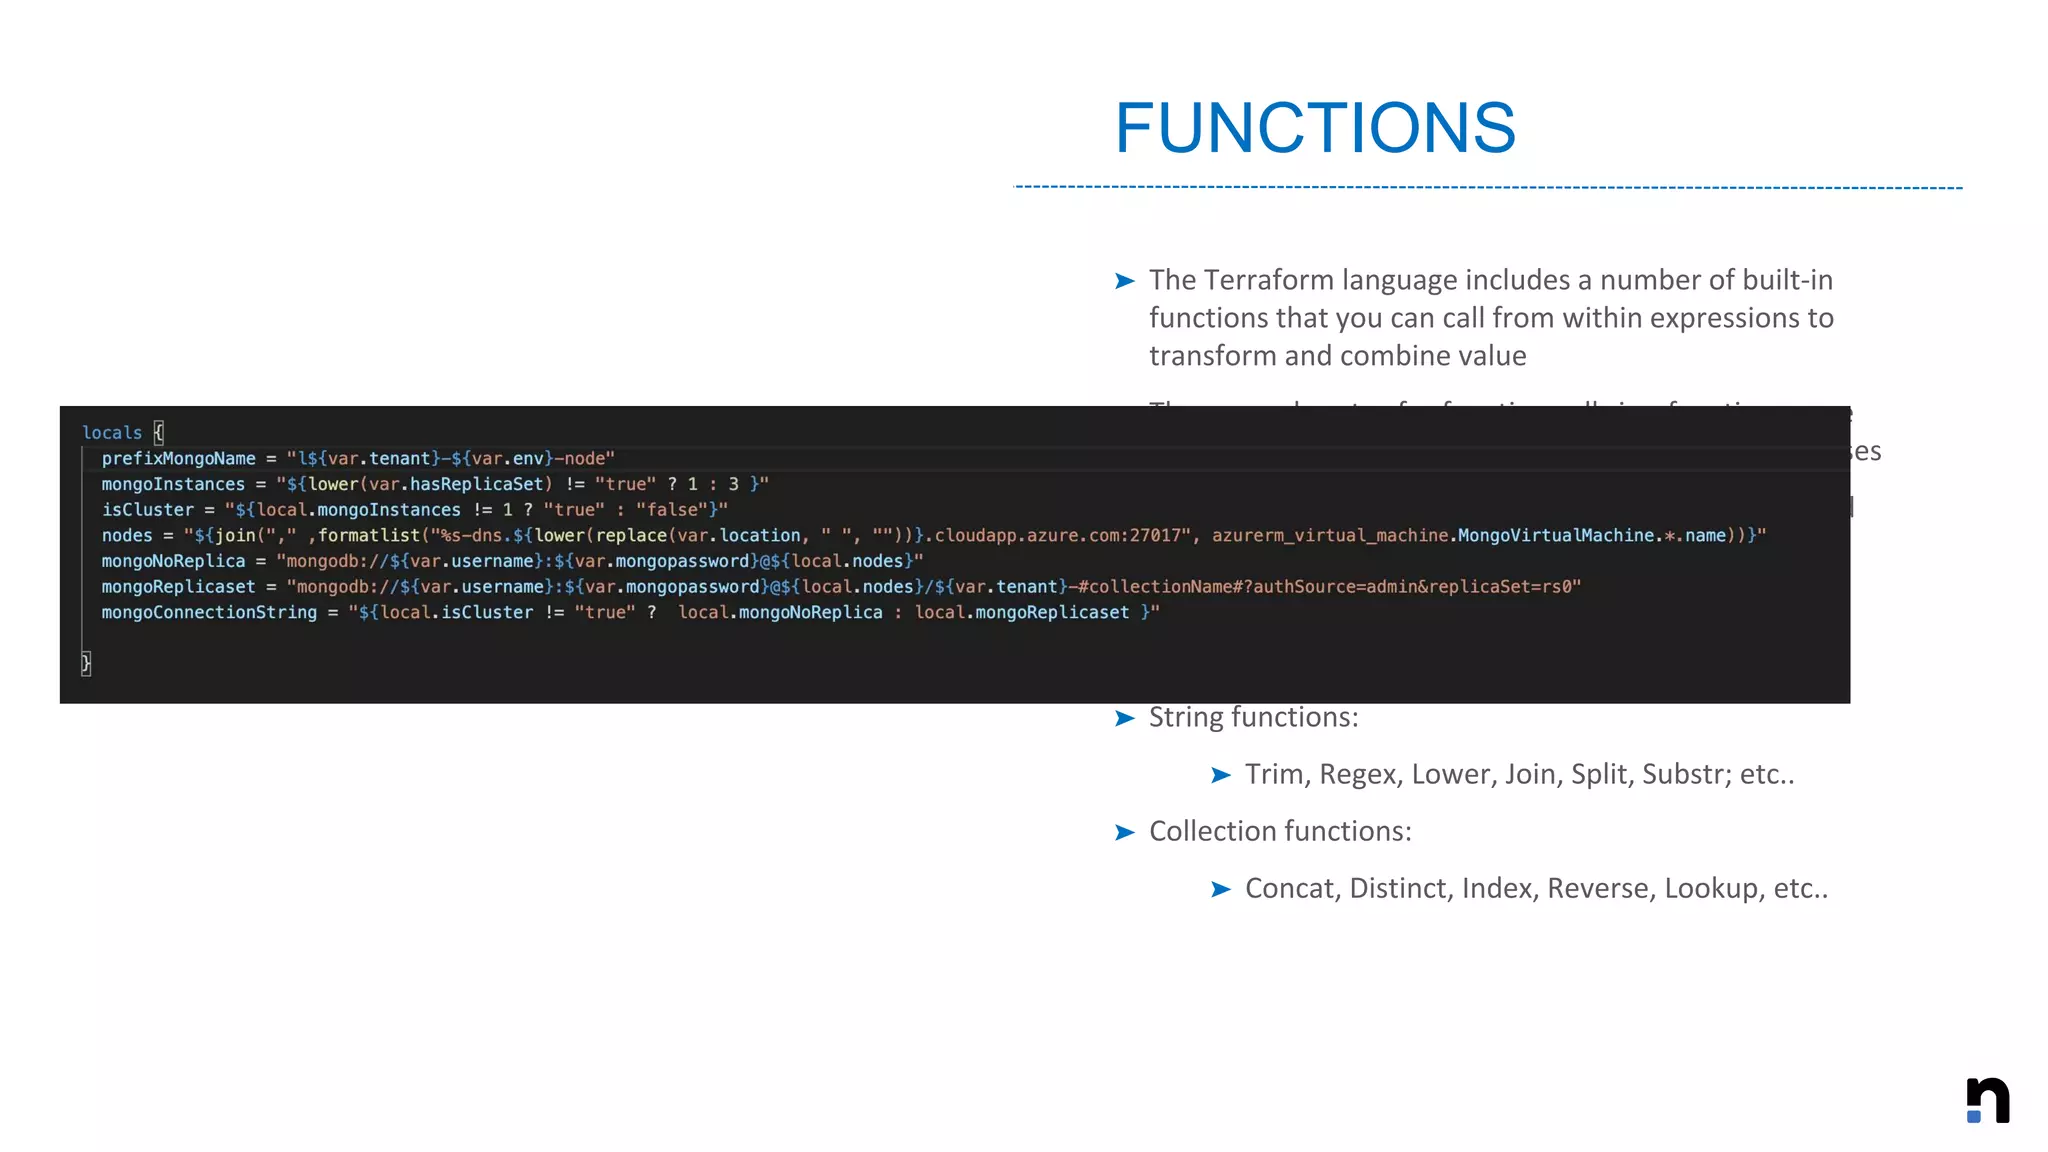This screenshot has height=1152, width=2048.
Task: Click the isCluster variable in the code
Action: pyautogui.click(x=147, y=510)
